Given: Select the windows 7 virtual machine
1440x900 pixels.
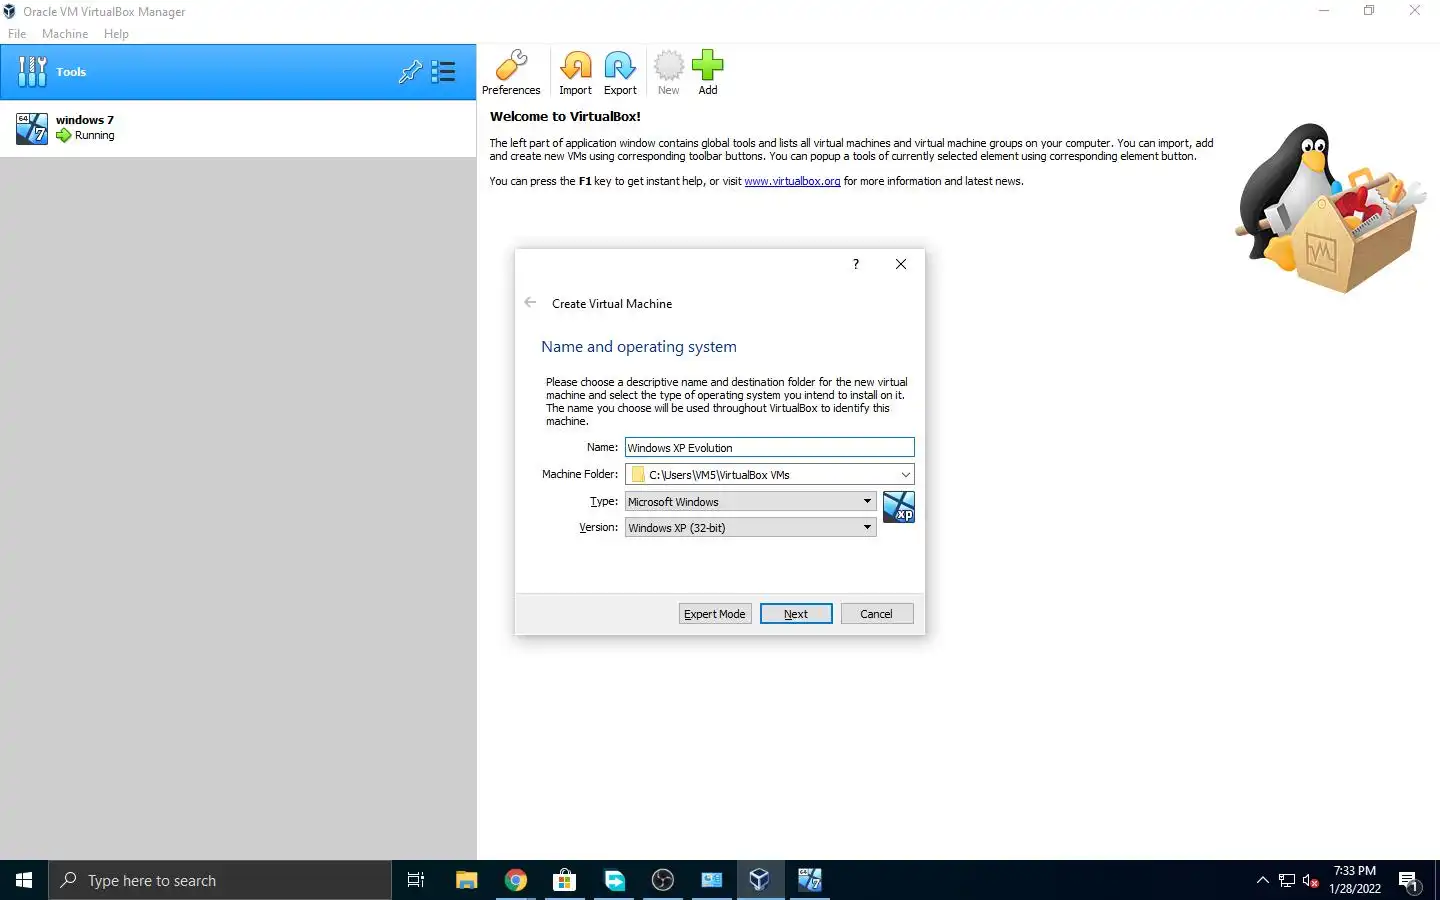Looking at the screenshot, I should pyautogui.click(x=238, y=128).
